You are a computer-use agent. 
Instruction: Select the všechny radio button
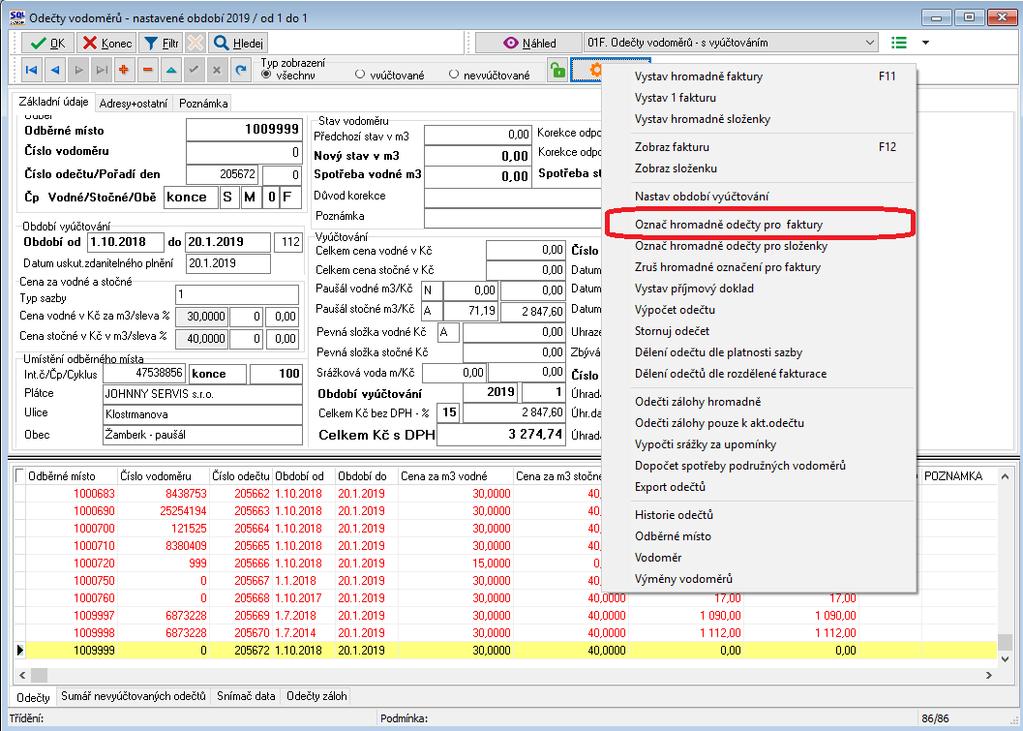coord(266,75)
